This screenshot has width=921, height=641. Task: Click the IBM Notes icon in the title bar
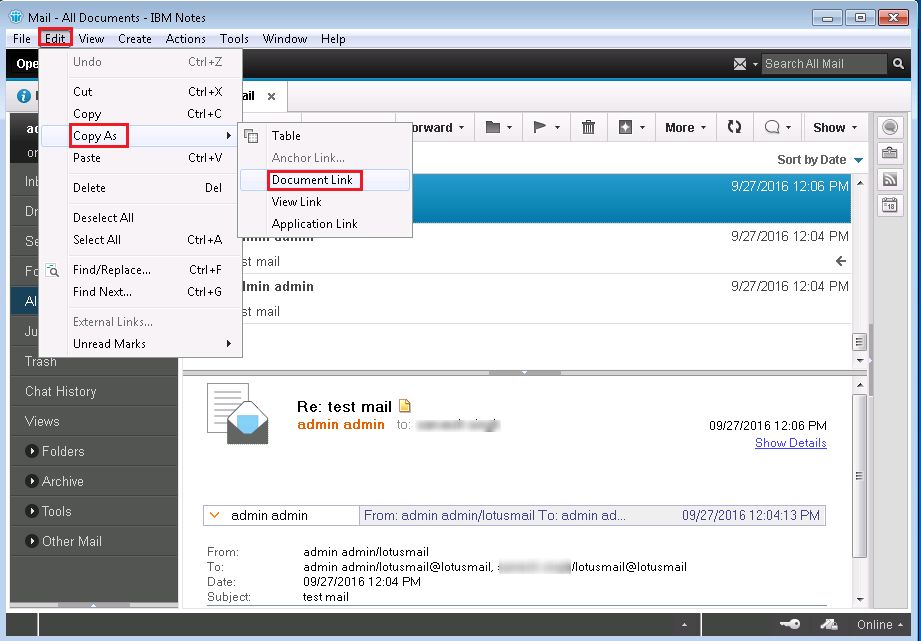tap(15, 16)
